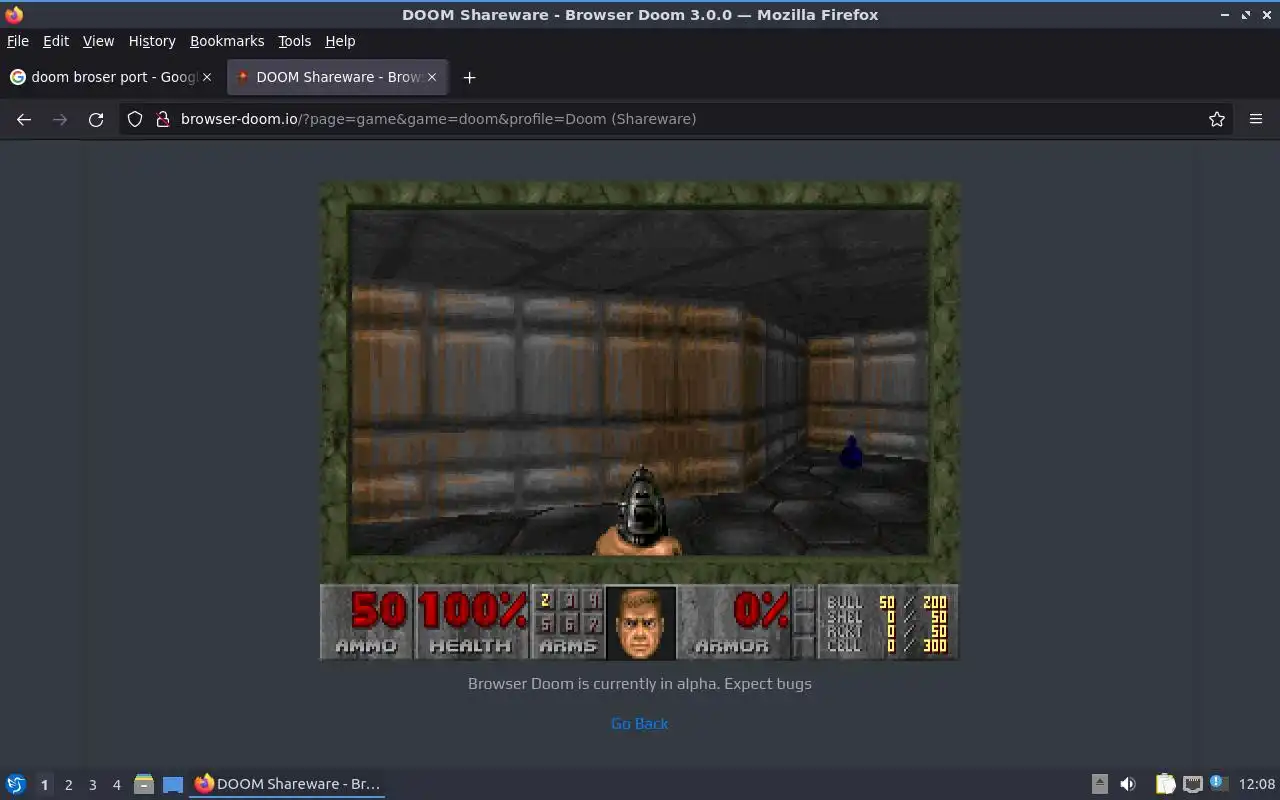
Task: Close the Firefox window
Action: pyautogui.click(x=1266, y=15)
